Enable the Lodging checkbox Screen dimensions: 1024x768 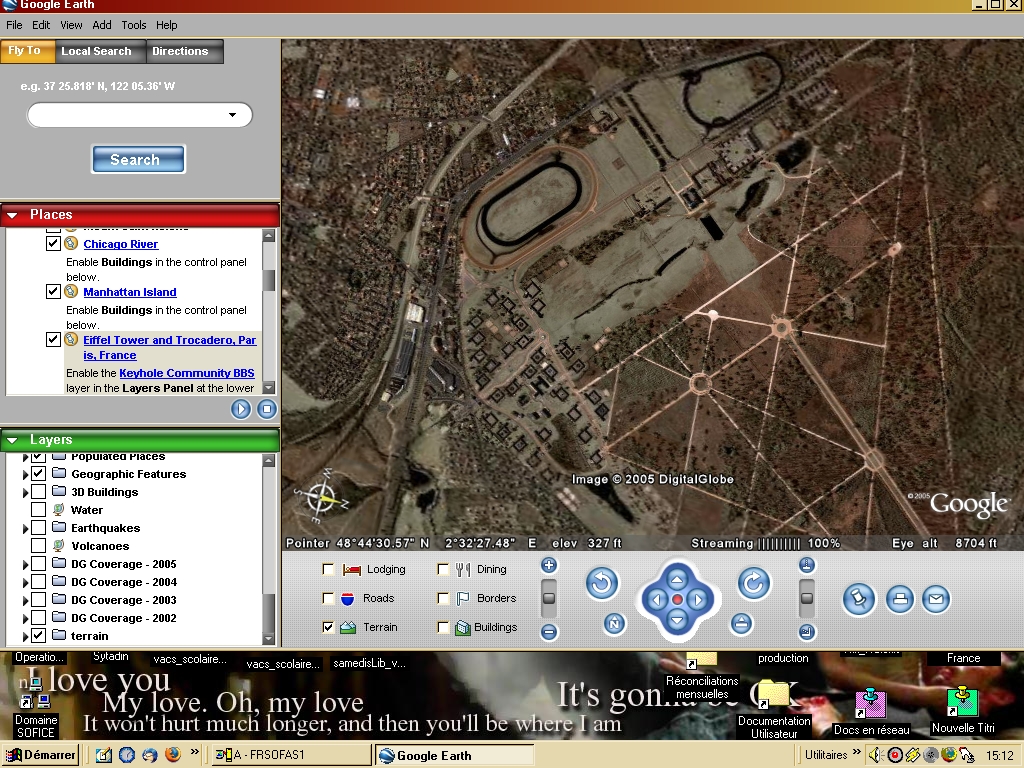click(328, 569)
